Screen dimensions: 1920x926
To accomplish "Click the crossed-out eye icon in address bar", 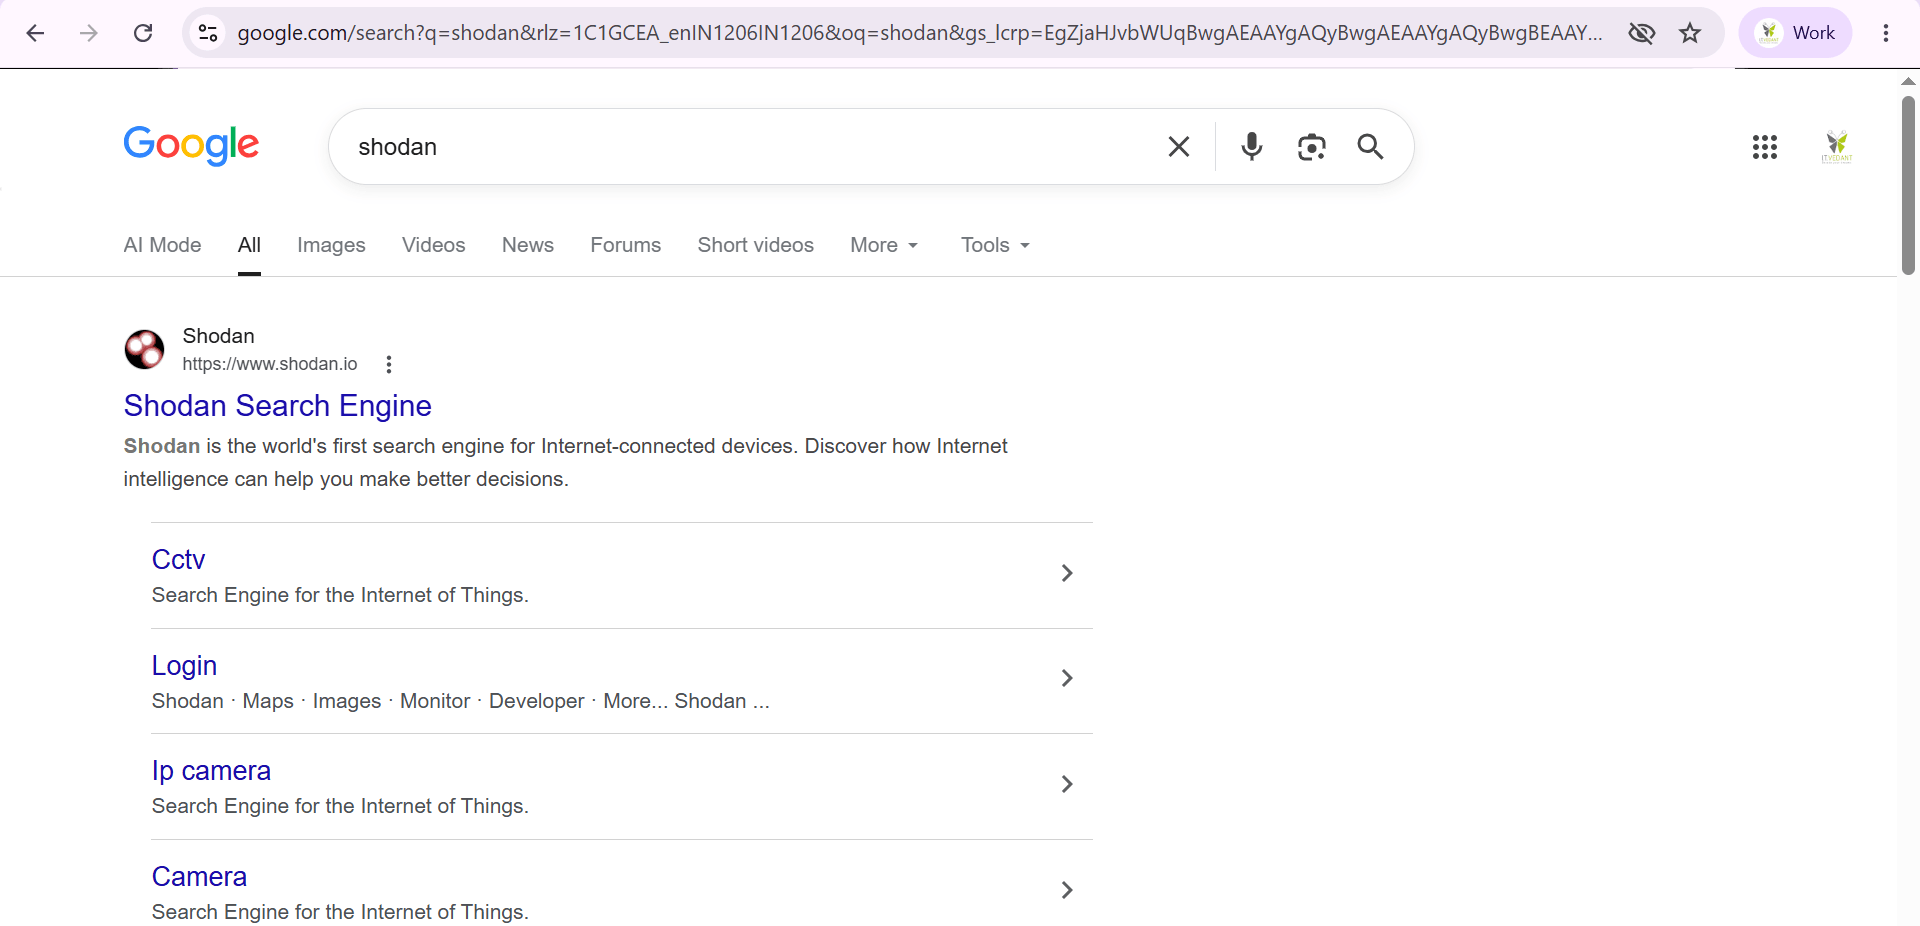I will tap(1641, 33).
